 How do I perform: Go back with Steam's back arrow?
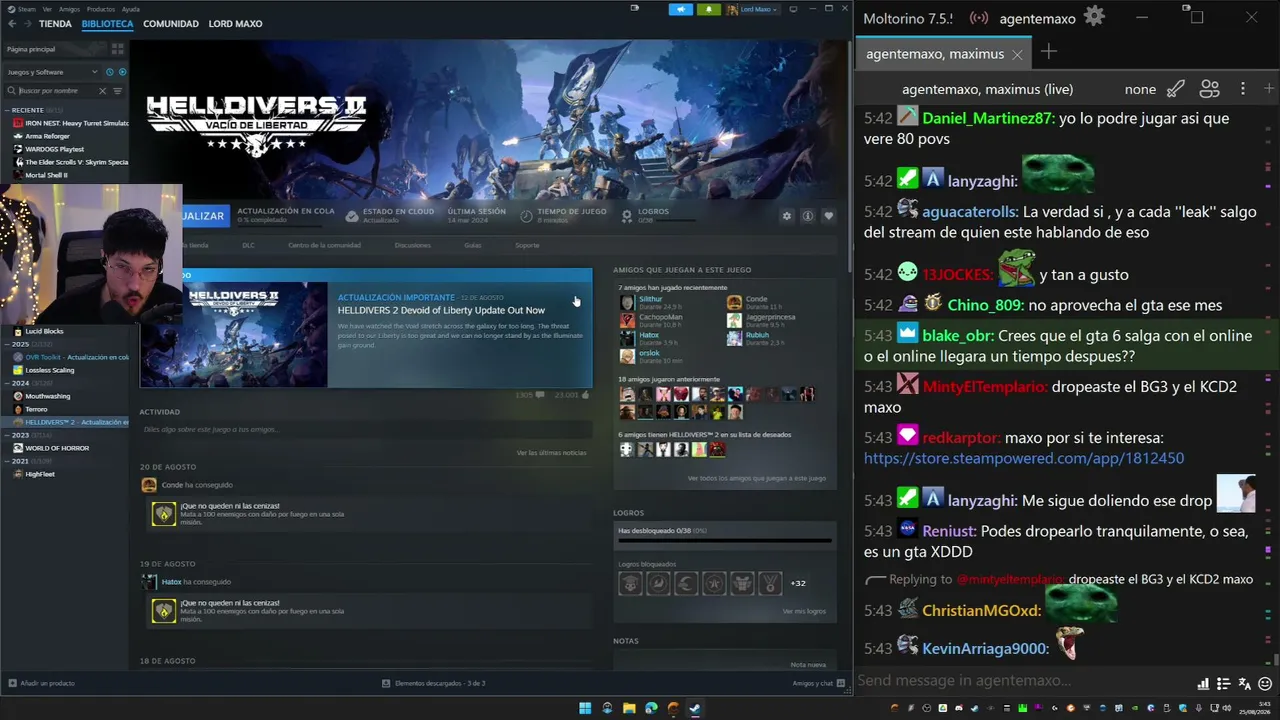[12, 24]
